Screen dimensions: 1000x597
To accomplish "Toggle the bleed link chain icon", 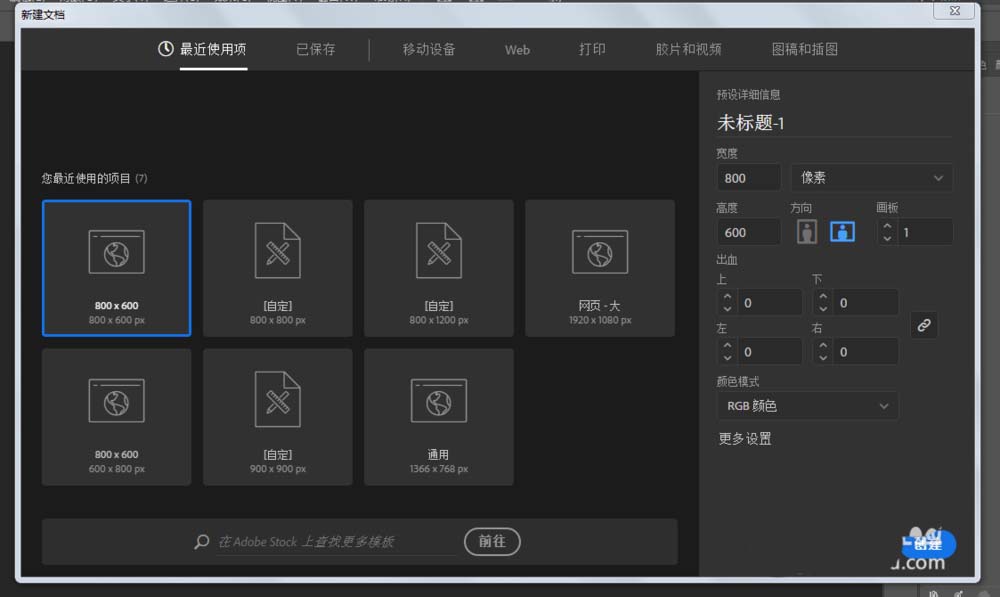I will pyautogui.click(x=923, y=326).
